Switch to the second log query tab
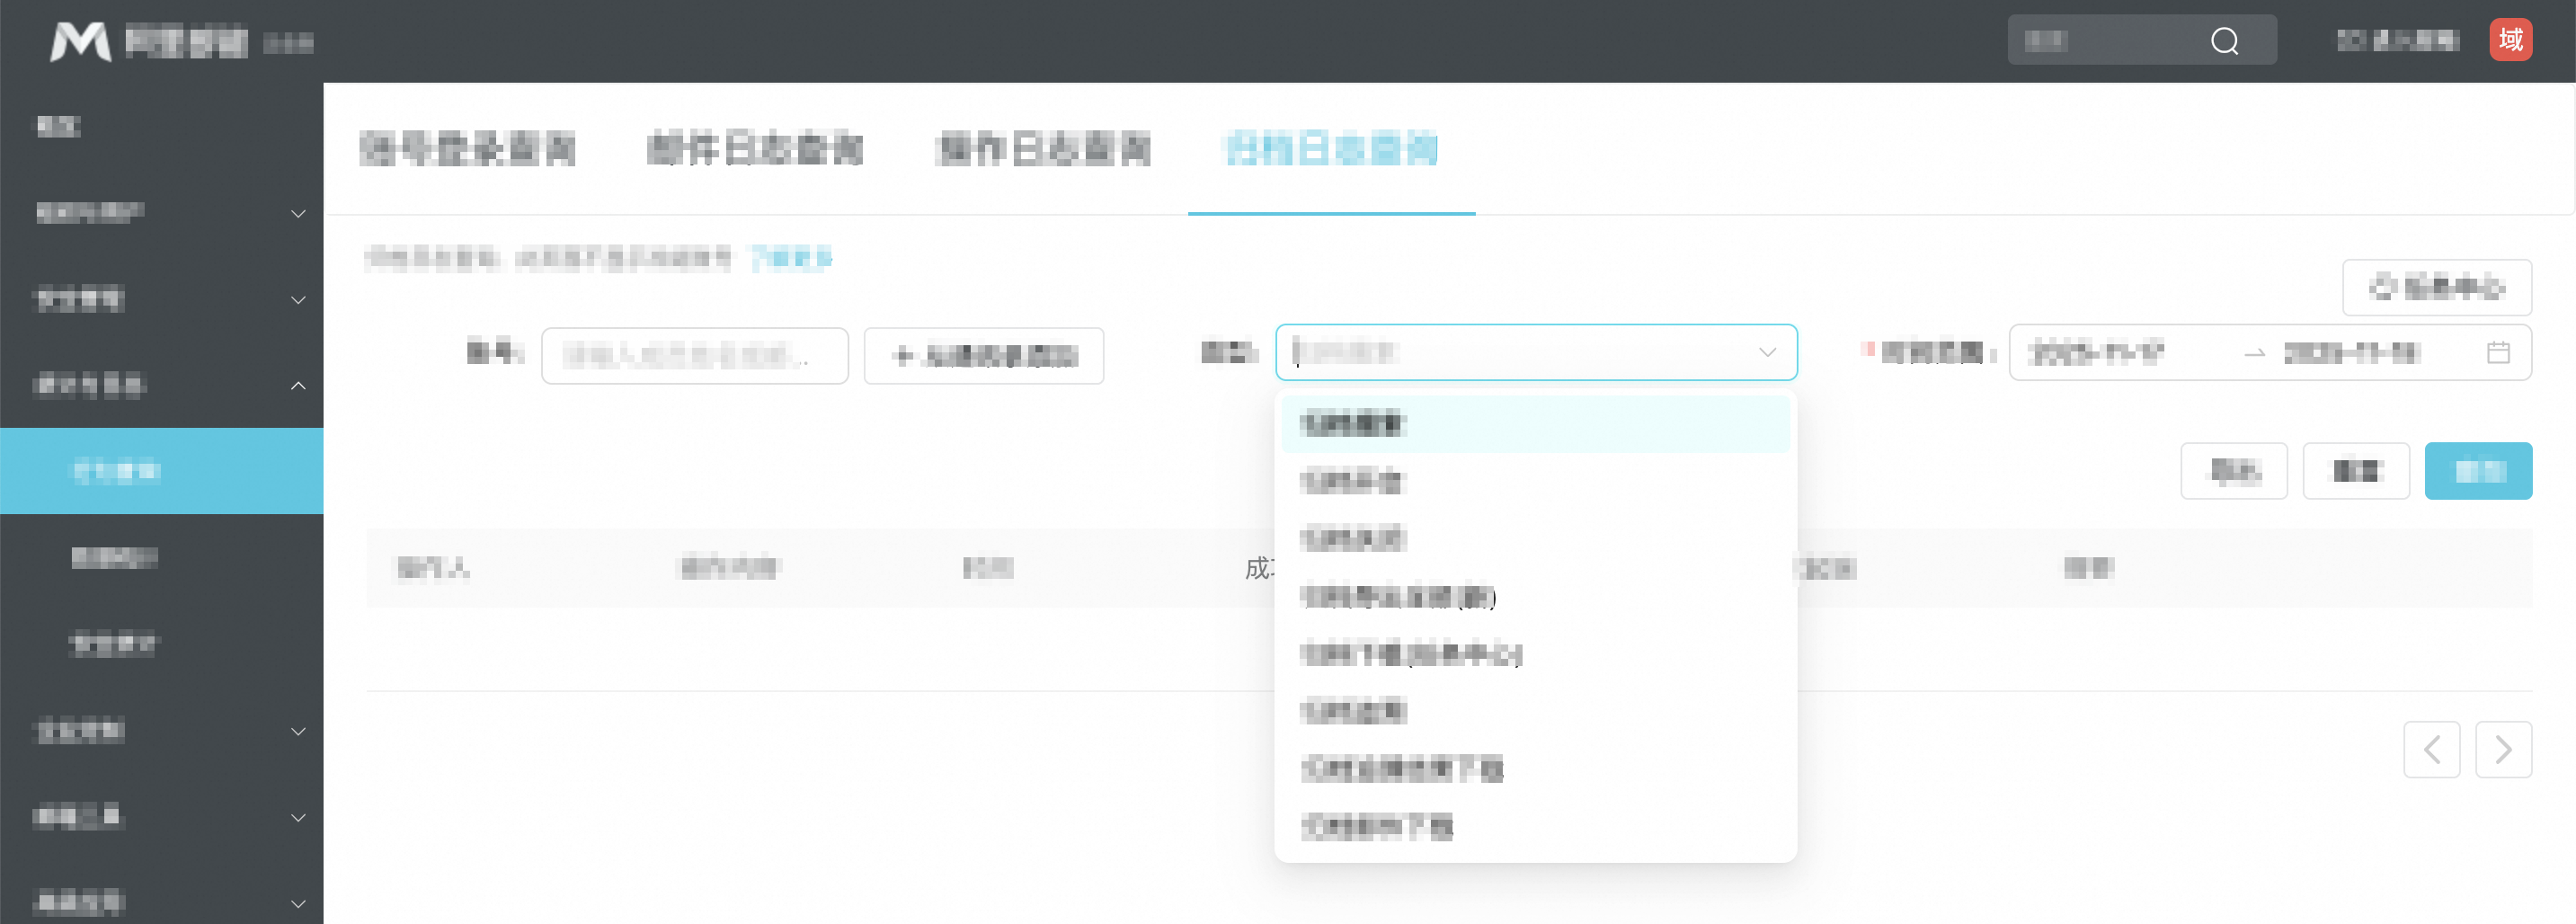 (755, 149)
